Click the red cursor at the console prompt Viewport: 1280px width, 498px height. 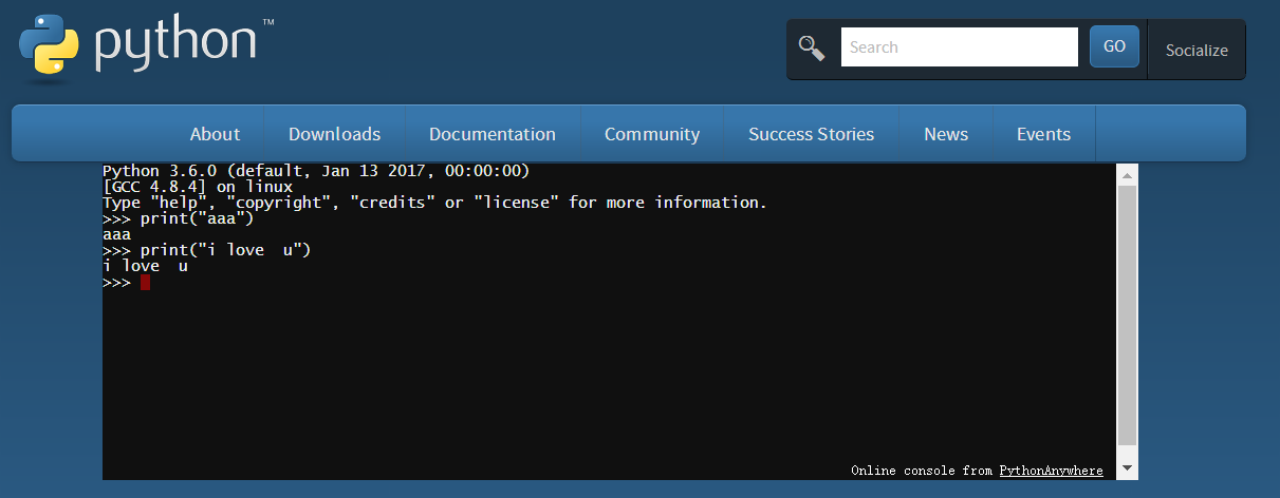click(x=145, y=282)
